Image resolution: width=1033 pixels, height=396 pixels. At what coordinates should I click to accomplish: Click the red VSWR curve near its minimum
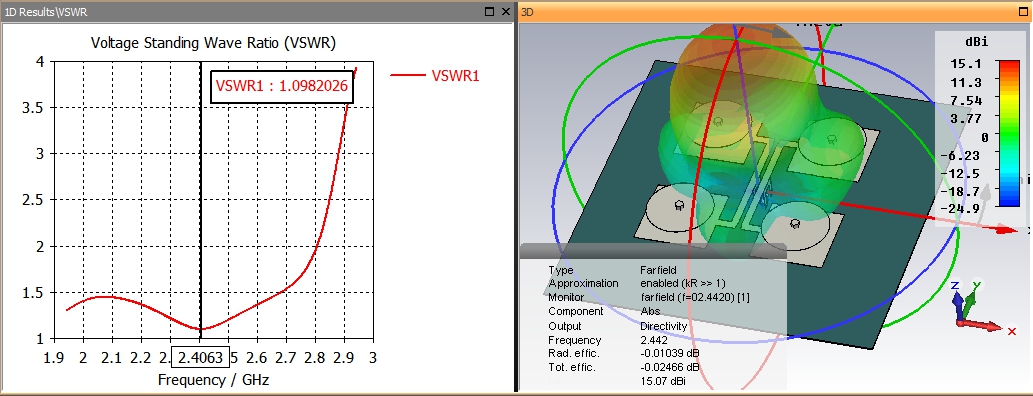coord(200,328)
